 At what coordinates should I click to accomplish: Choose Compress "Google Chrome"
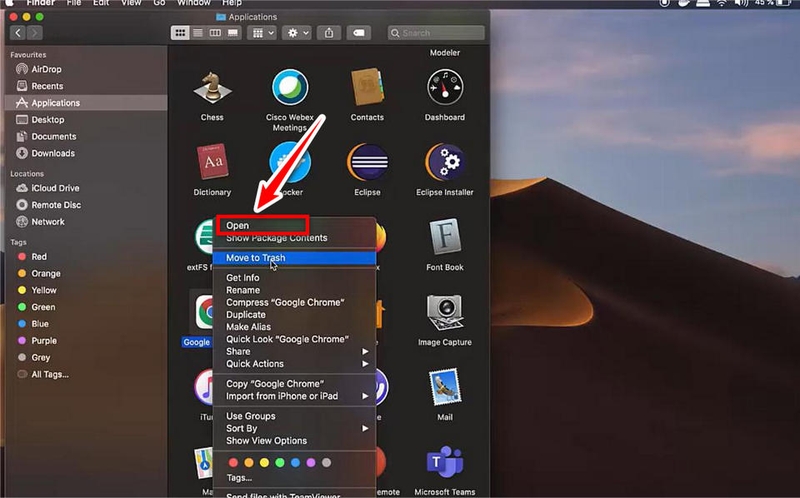click(294, 302)
